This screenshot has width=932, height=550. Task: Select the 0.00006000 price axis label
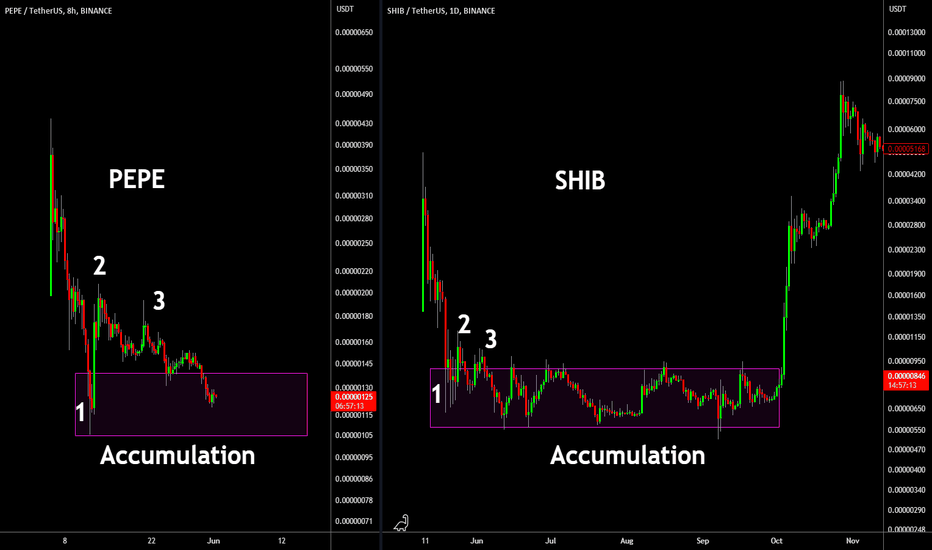[x=906, y=130]
